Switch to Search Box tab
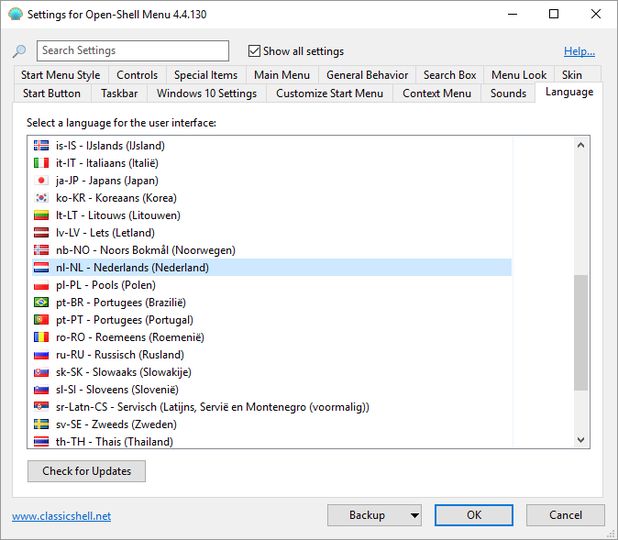The image size is (618, 540). (450, 75)
